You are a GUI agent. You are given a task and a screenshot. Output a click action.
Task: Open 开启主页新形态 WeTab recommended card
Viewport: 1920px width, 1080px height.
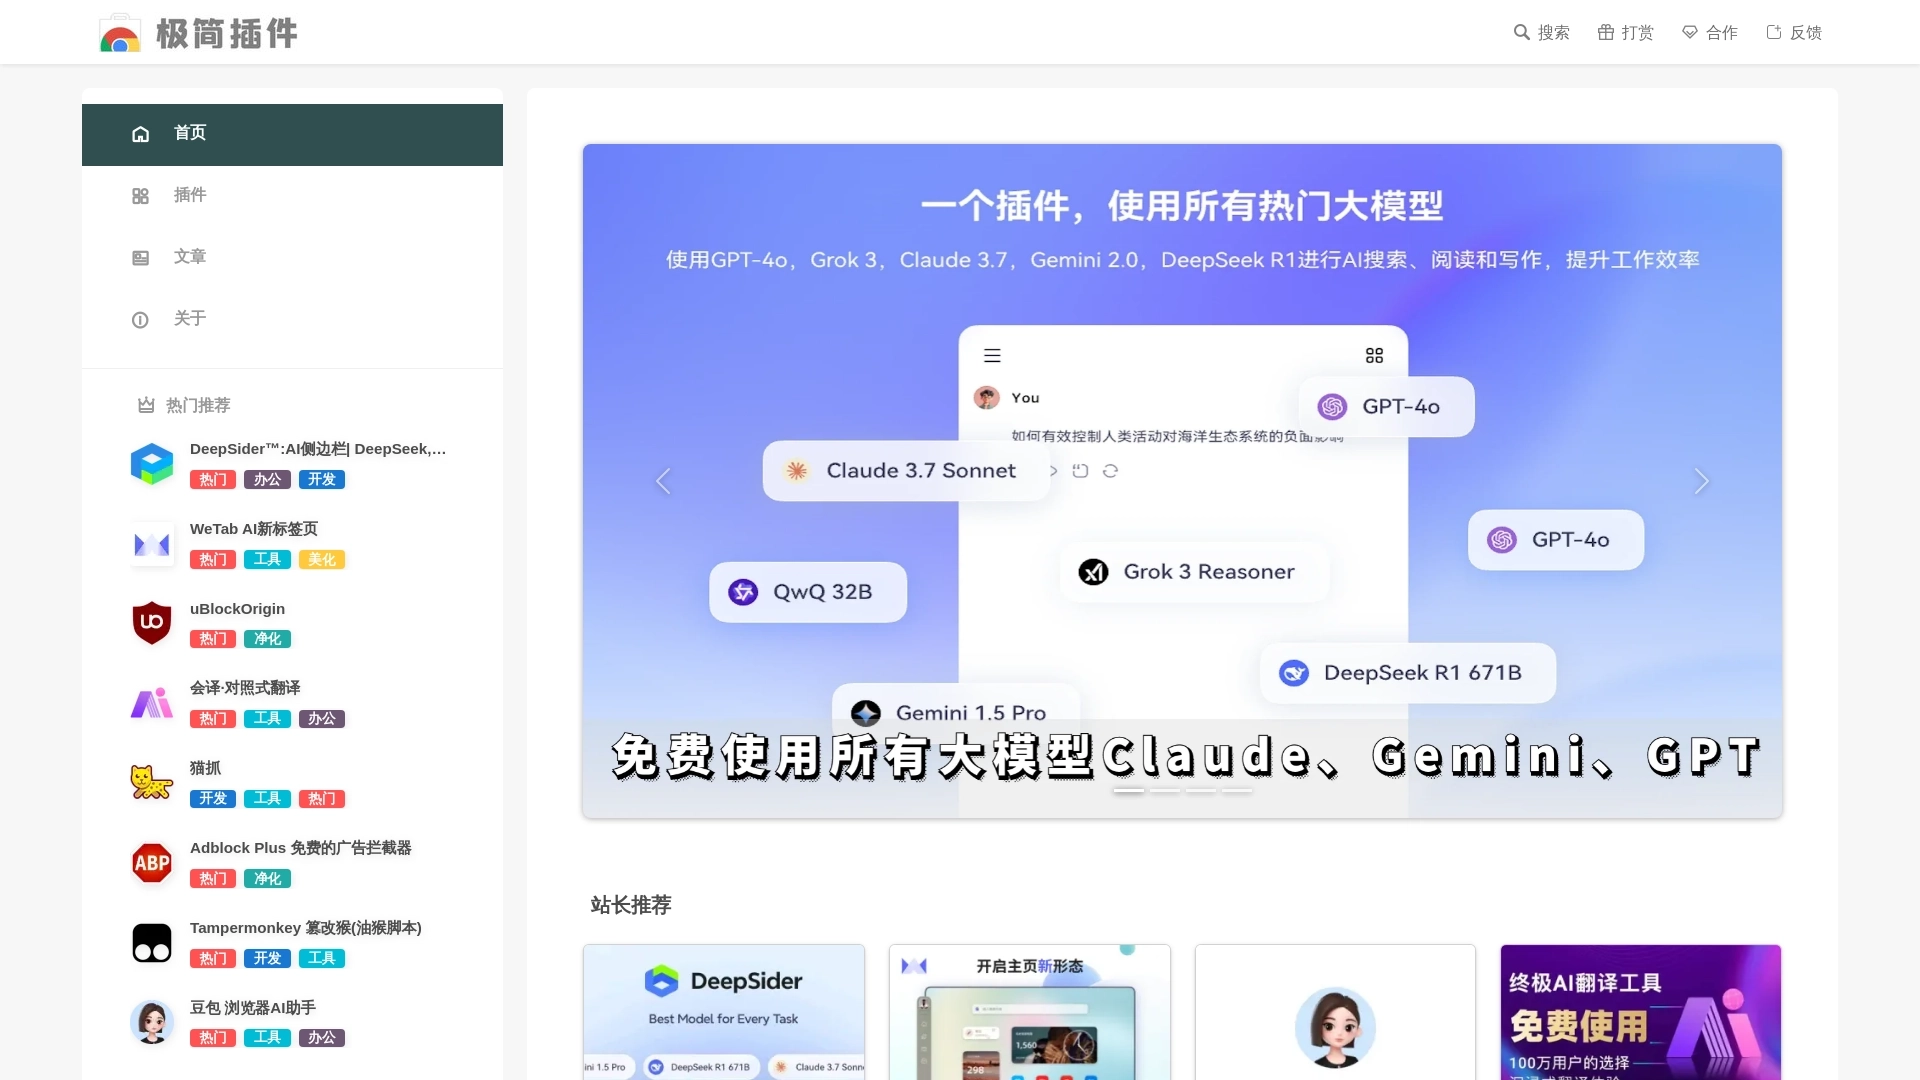point(1030,1012)
